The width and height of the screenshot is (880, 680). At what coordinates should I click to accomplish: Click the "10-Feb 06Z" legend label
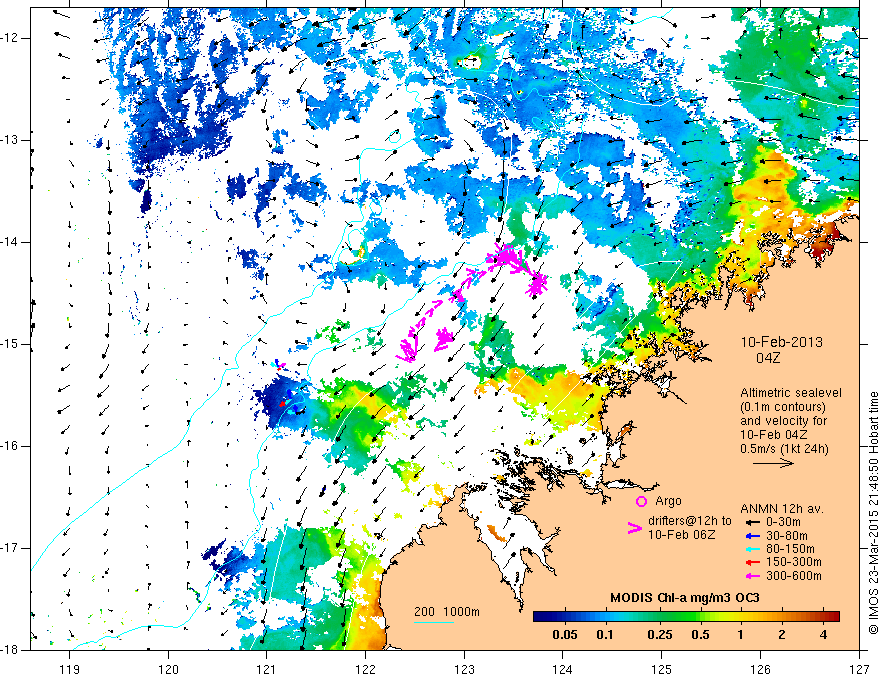coord(681,535)
